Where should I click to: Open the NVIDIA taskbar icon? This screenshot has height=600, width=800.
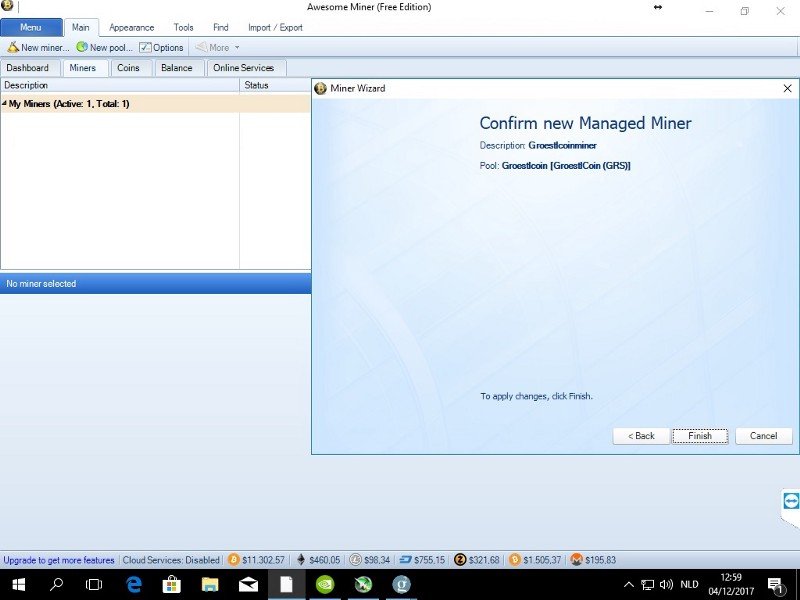(325, 584)
